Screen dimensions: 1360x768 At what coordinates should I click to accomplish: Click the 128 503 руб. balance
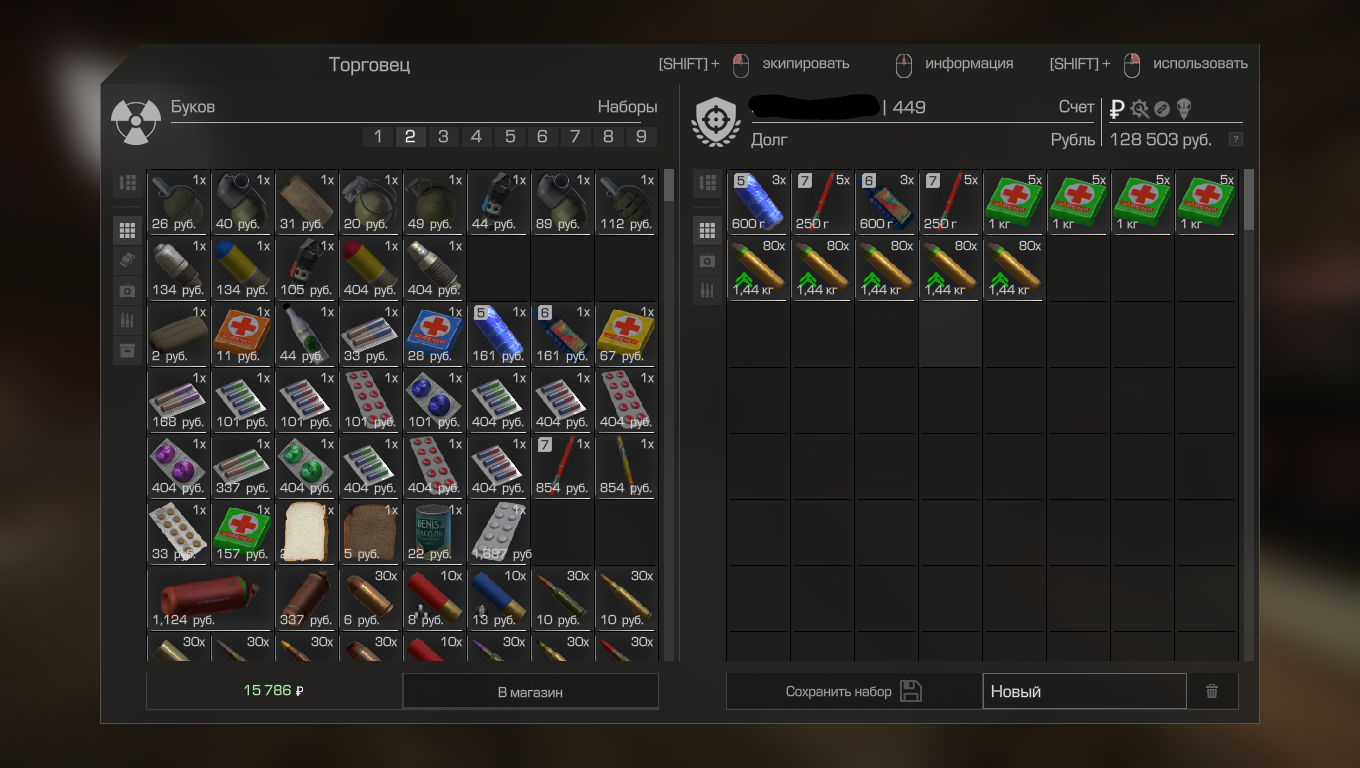pos(1161,140)
